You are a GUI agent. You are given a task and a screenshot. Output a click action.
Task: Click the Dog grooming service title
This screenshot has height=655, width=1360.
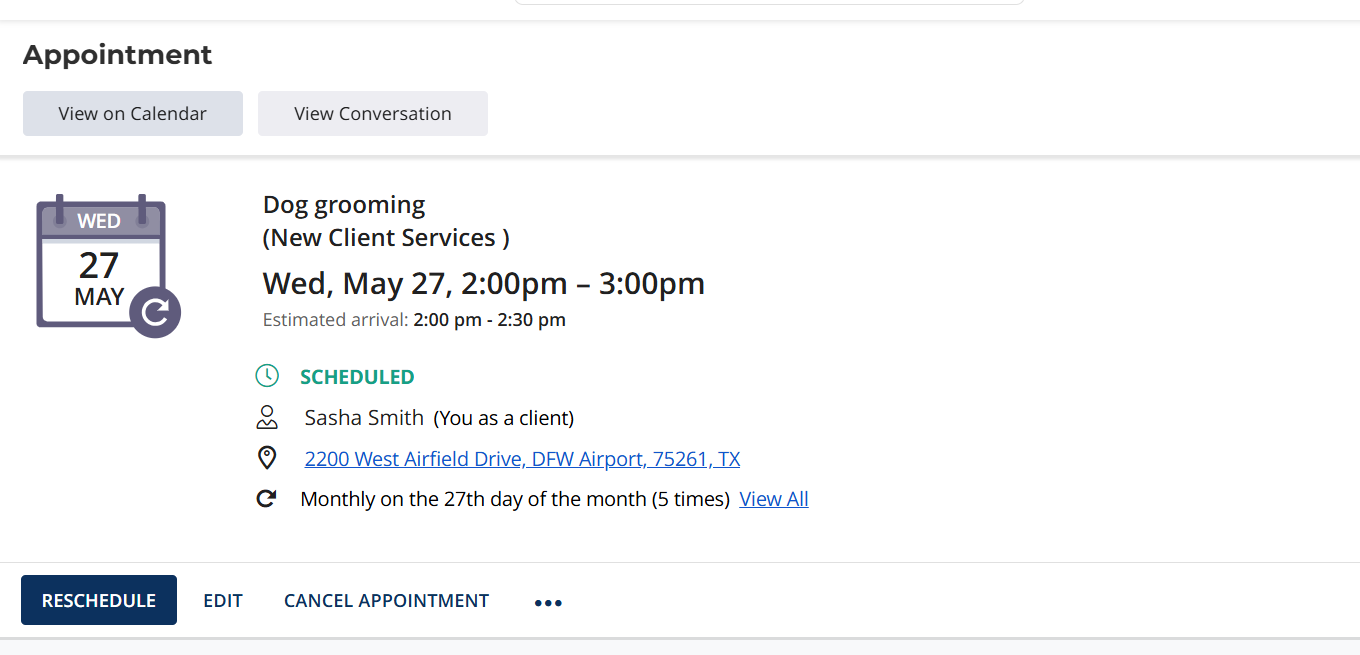[x=344, y=205]
